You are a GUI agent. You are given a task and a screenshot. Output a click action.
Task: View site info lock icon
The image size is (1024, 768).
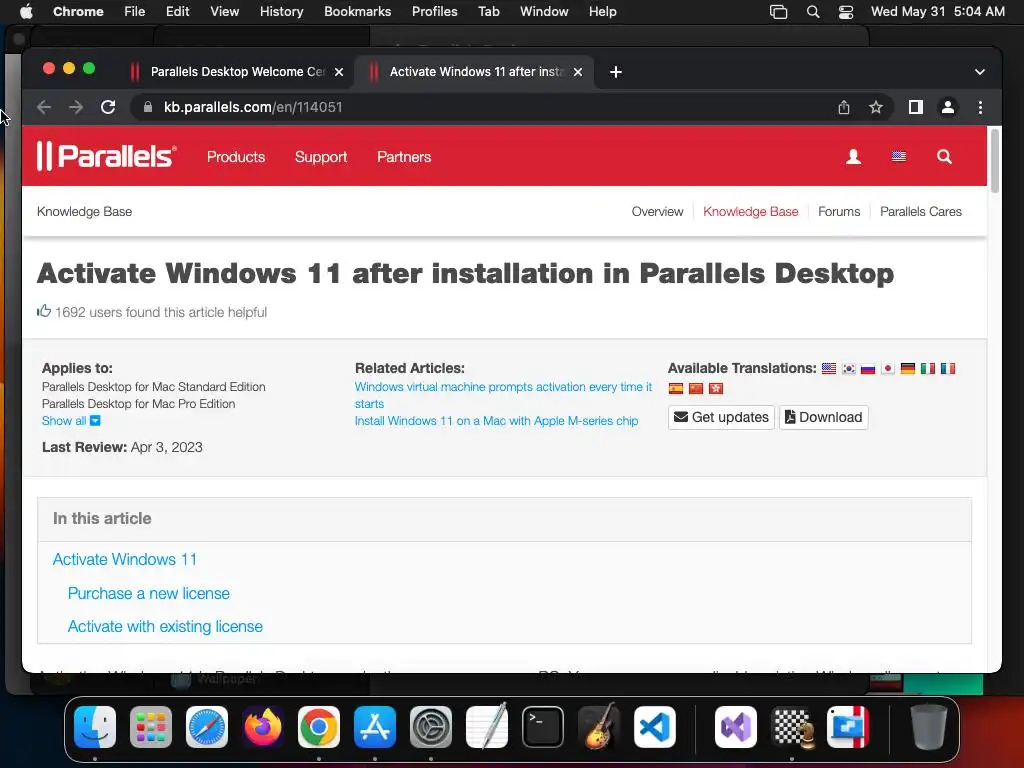(148, 107)
